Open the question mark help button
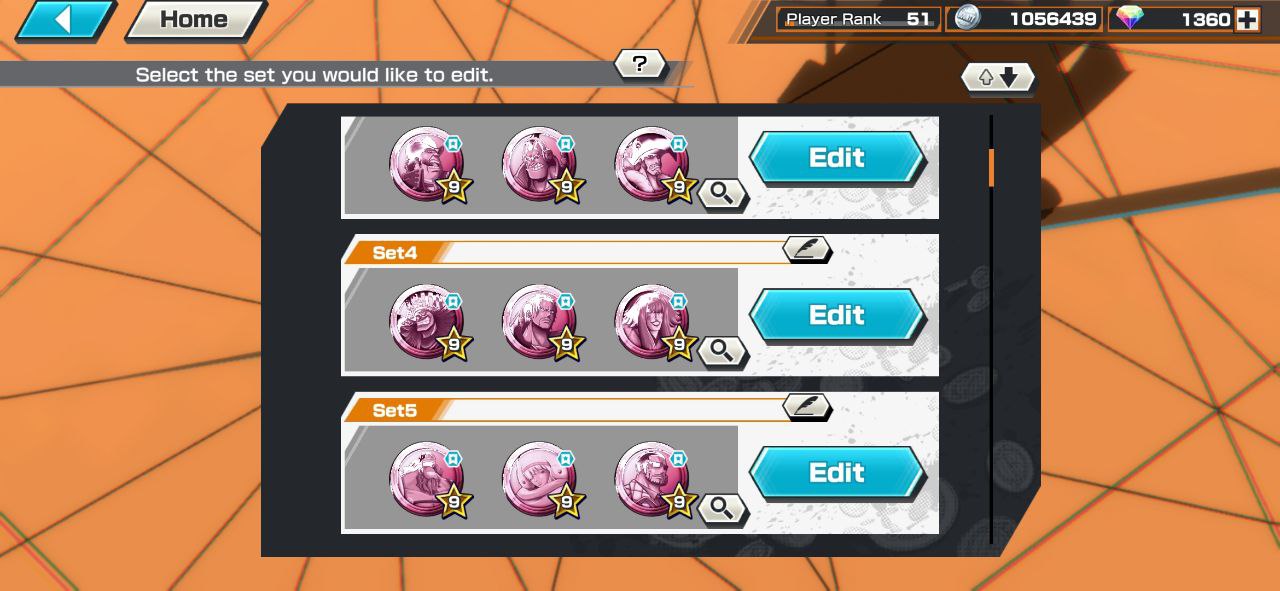The height and width of the screenshot is (591, 1280). (x=640, y=65)
